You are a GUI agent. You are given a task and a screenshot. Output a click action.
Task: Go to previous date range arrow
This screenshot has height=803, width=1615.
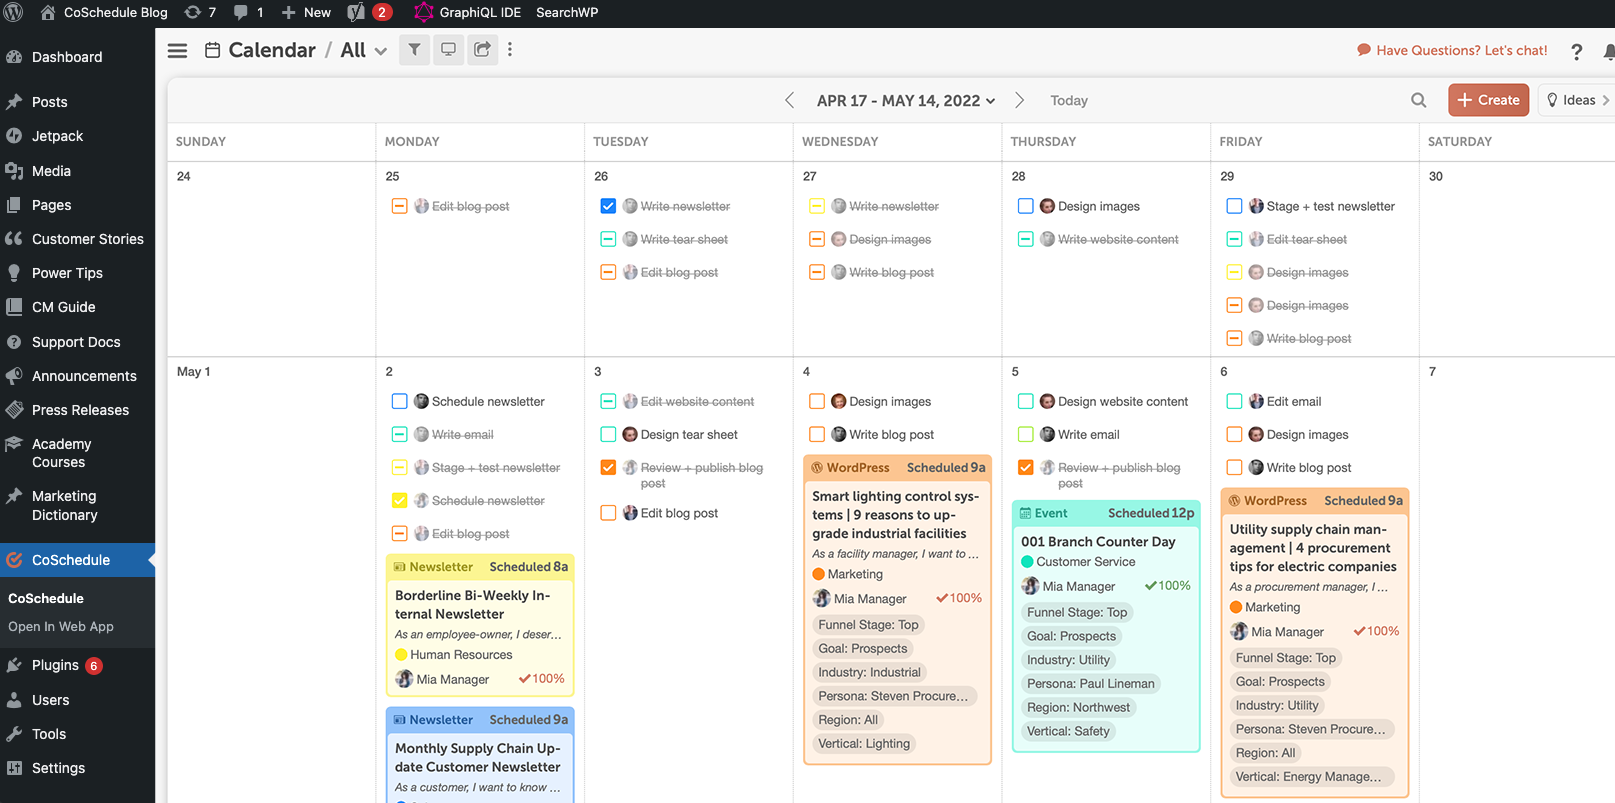tap(790, 100)
